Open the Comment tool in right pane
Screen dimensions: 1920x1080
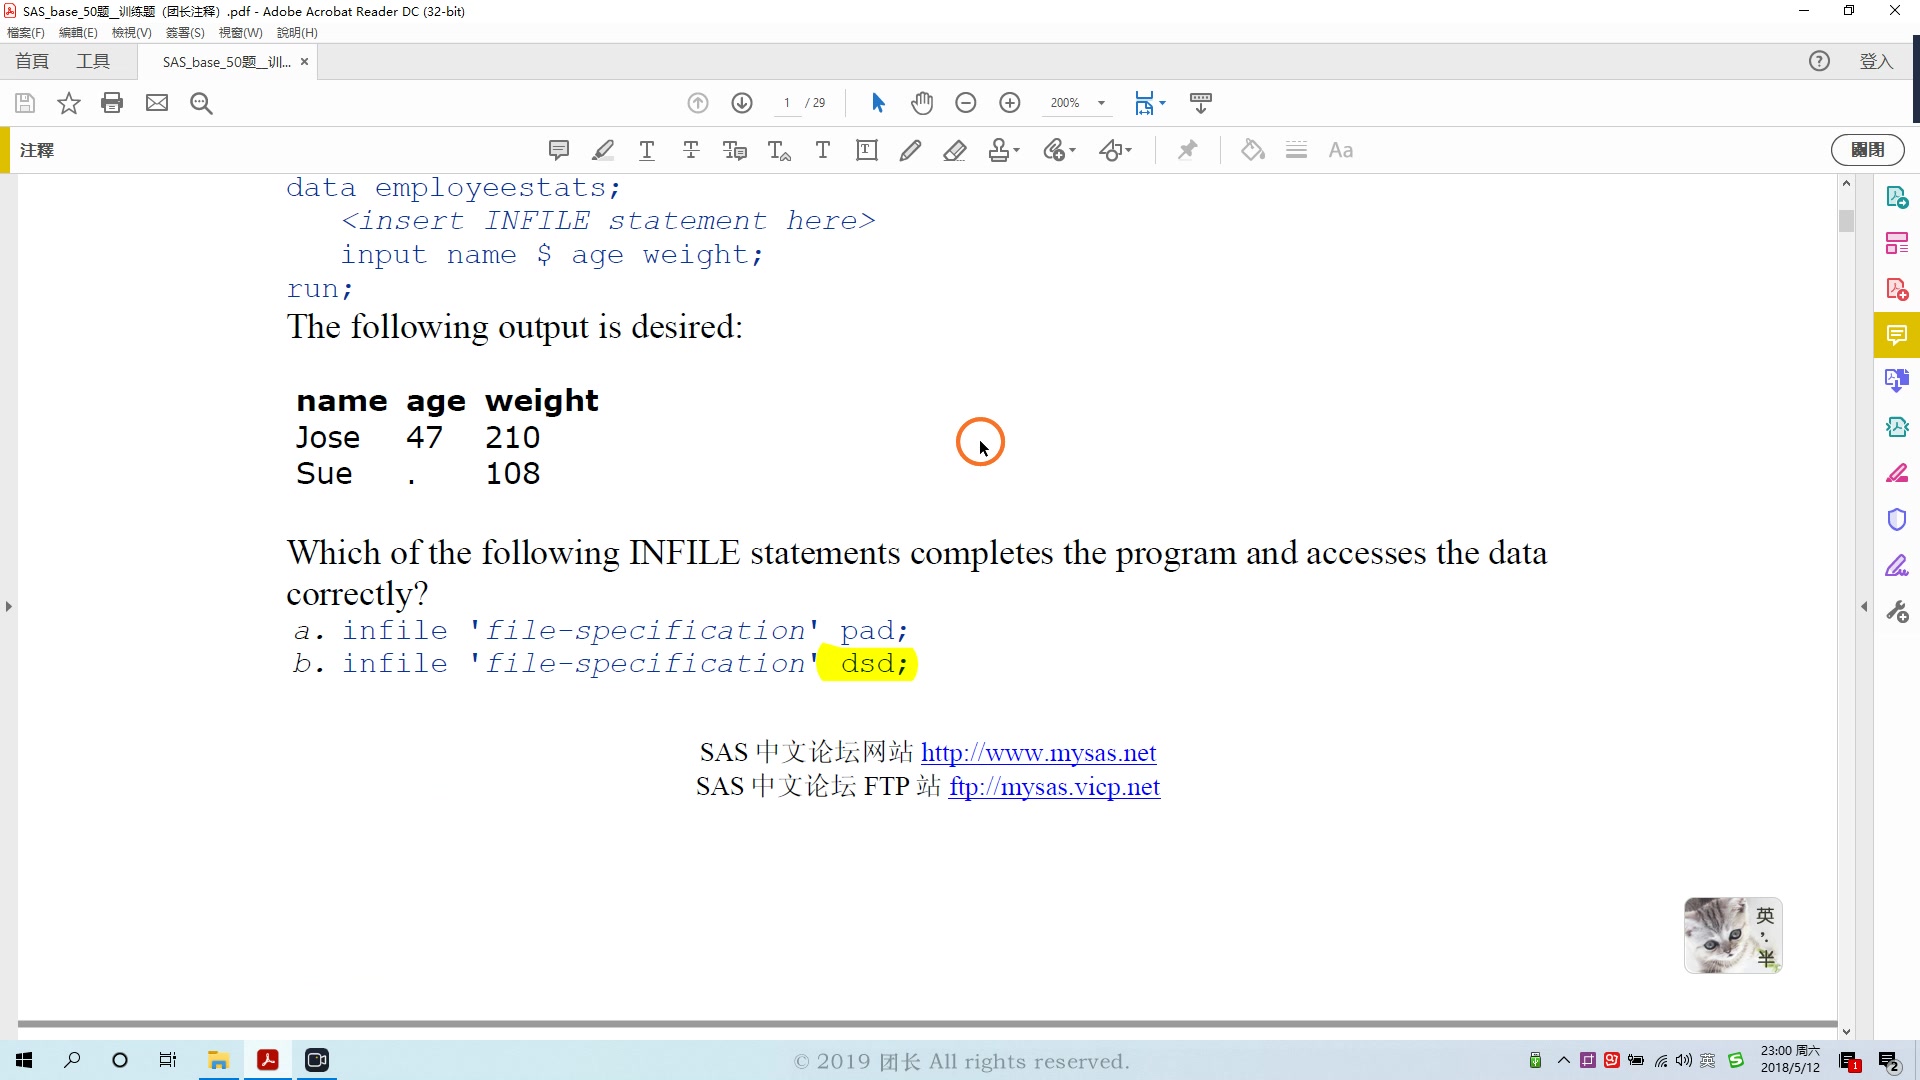[1897, 335]
